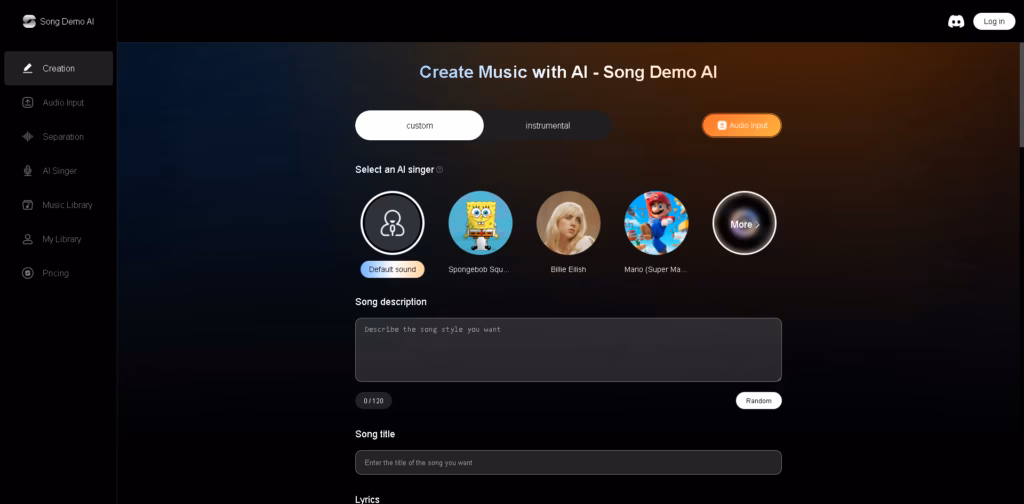Click the Spongebob Squ... name label
The height and width of the screenshot is (504, 1024).
coord(480,269)
